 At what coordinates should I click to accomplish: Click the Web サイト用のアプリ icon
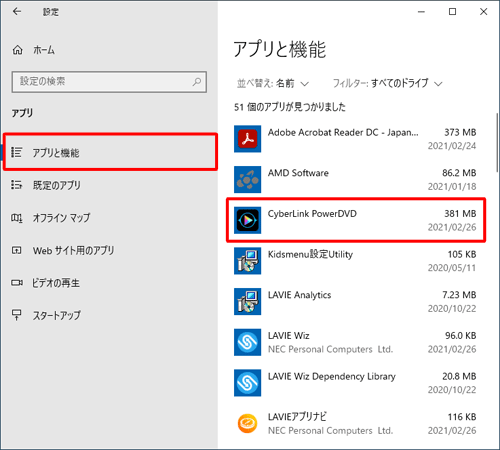click(17, 250)
